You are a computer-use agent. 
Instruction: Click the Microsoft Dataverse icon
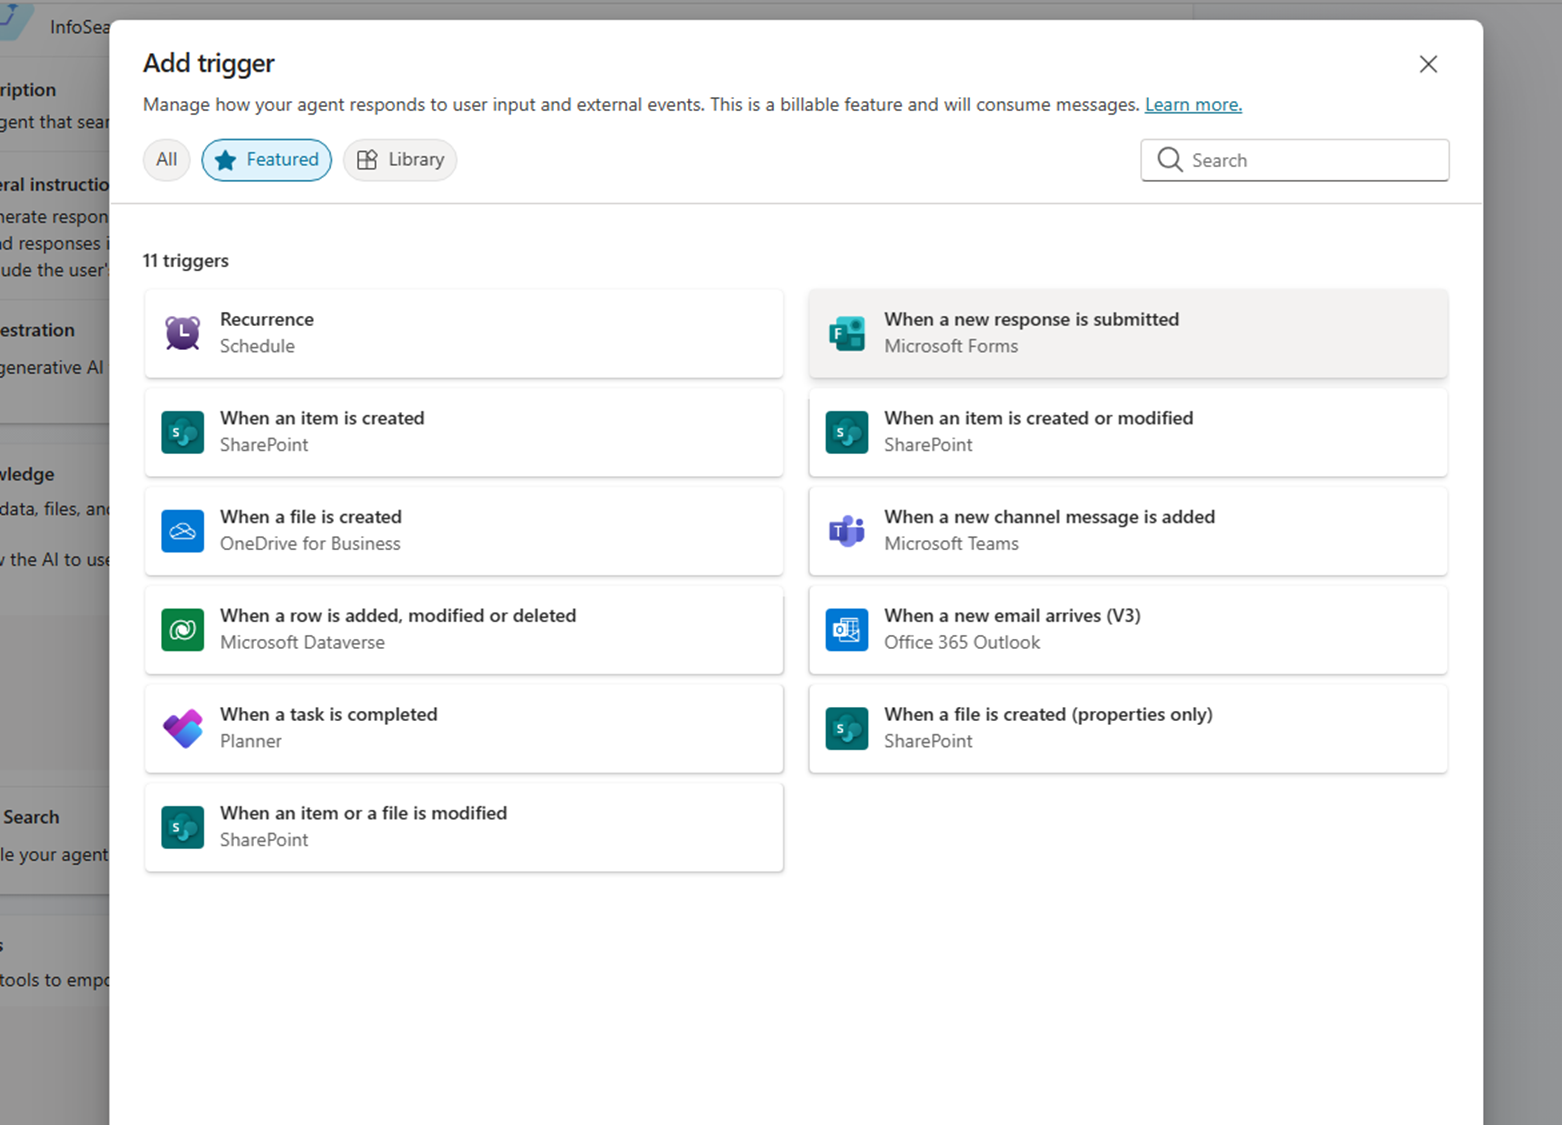tap(183, 630)
